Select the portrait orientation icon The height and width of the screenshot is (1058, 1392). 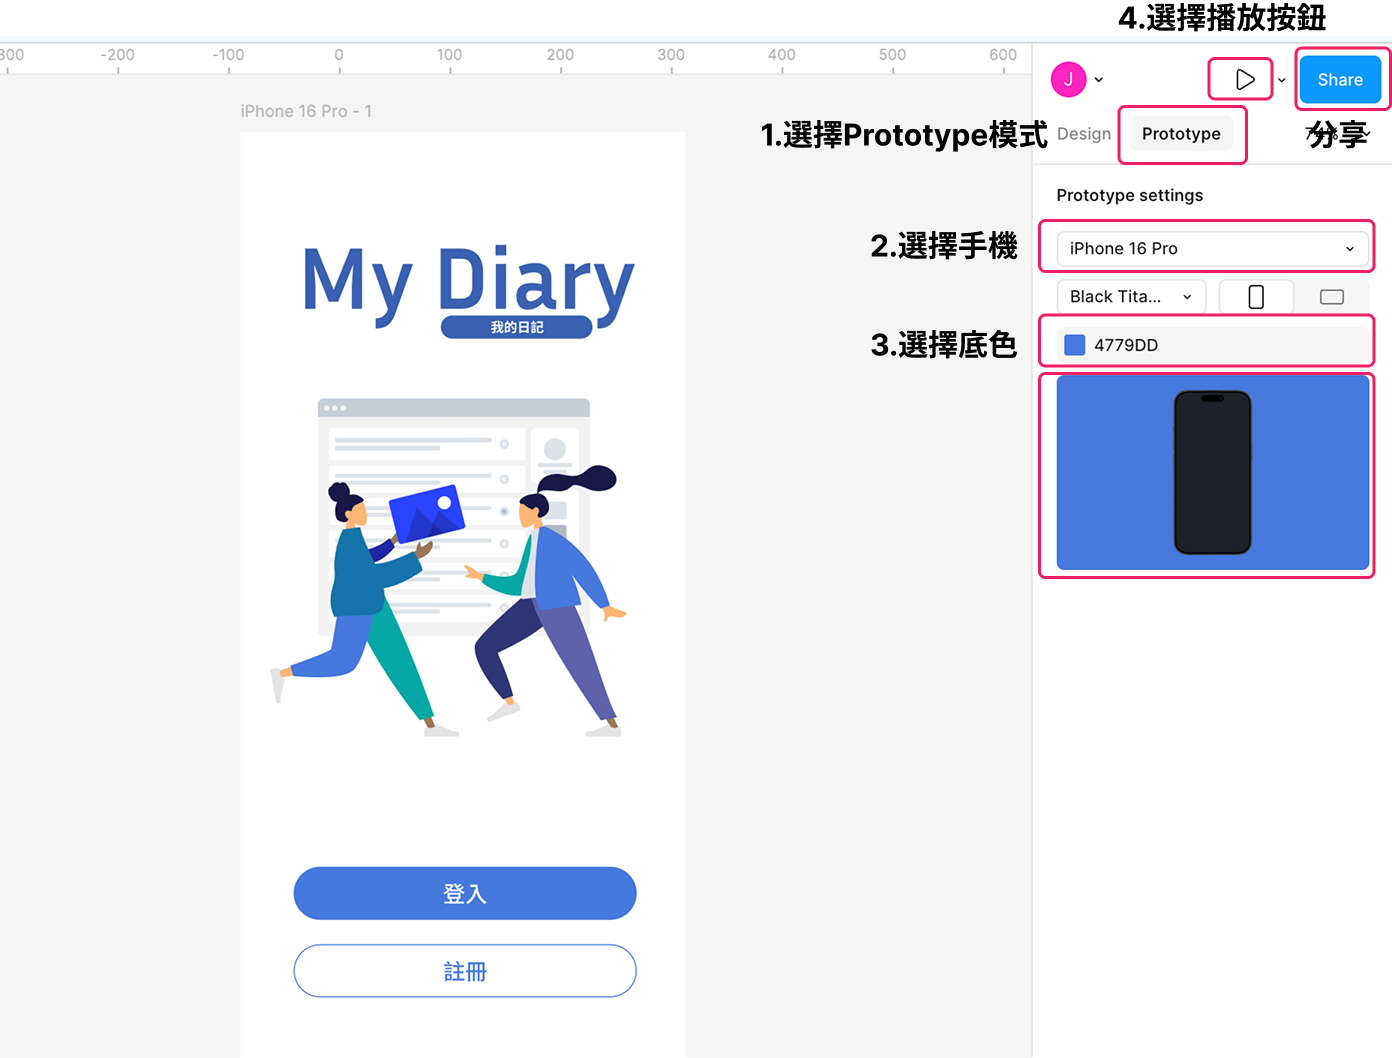pyautogui.click(x=1256, y=297)
